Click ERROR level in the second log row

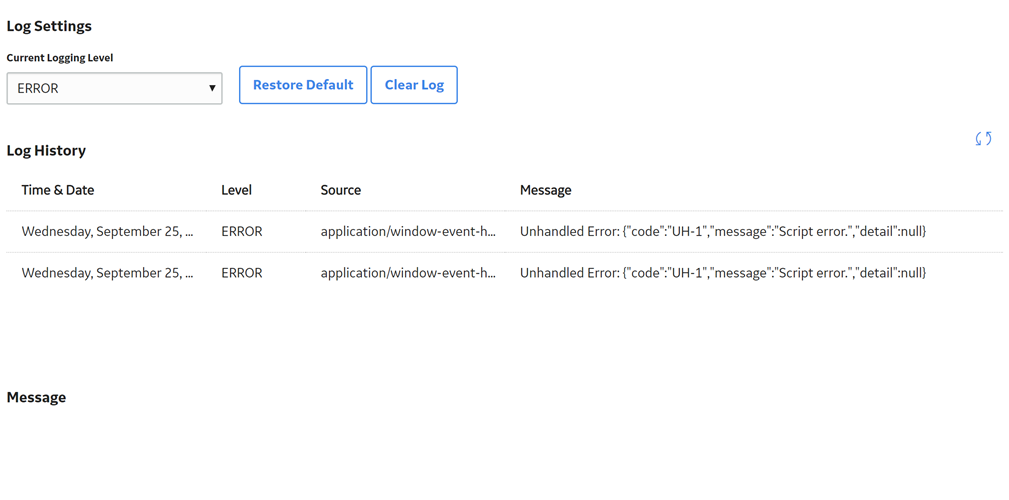[242, 273]
